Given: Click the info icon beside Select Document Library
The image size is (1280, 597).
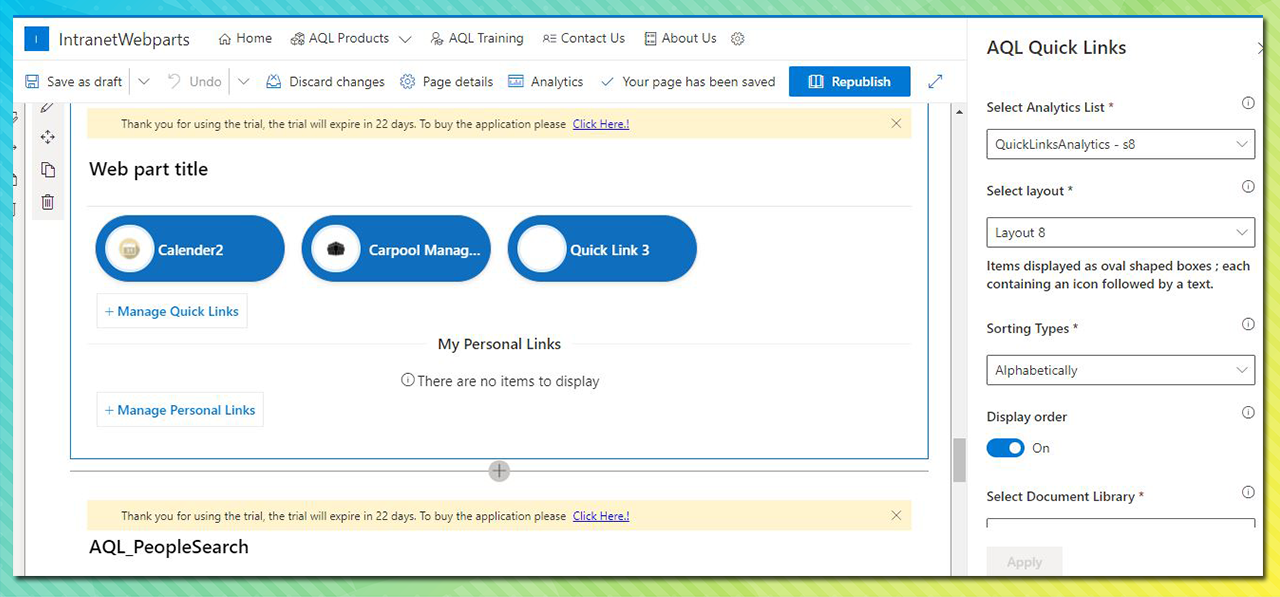Looking at the screenshot, I should 1248,493.
